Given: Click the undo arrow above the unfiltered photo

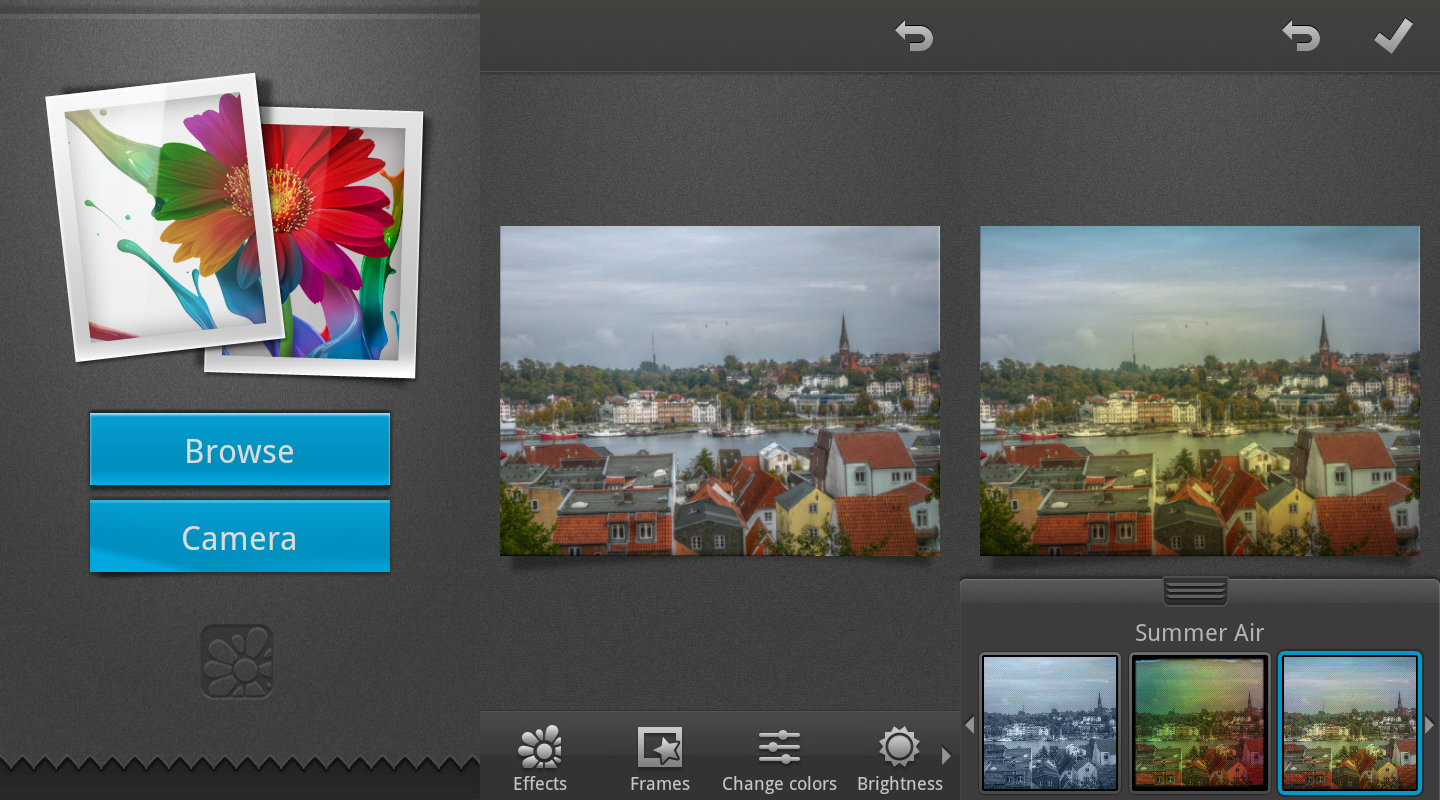Looking at the screenshot, I should 914,38.
